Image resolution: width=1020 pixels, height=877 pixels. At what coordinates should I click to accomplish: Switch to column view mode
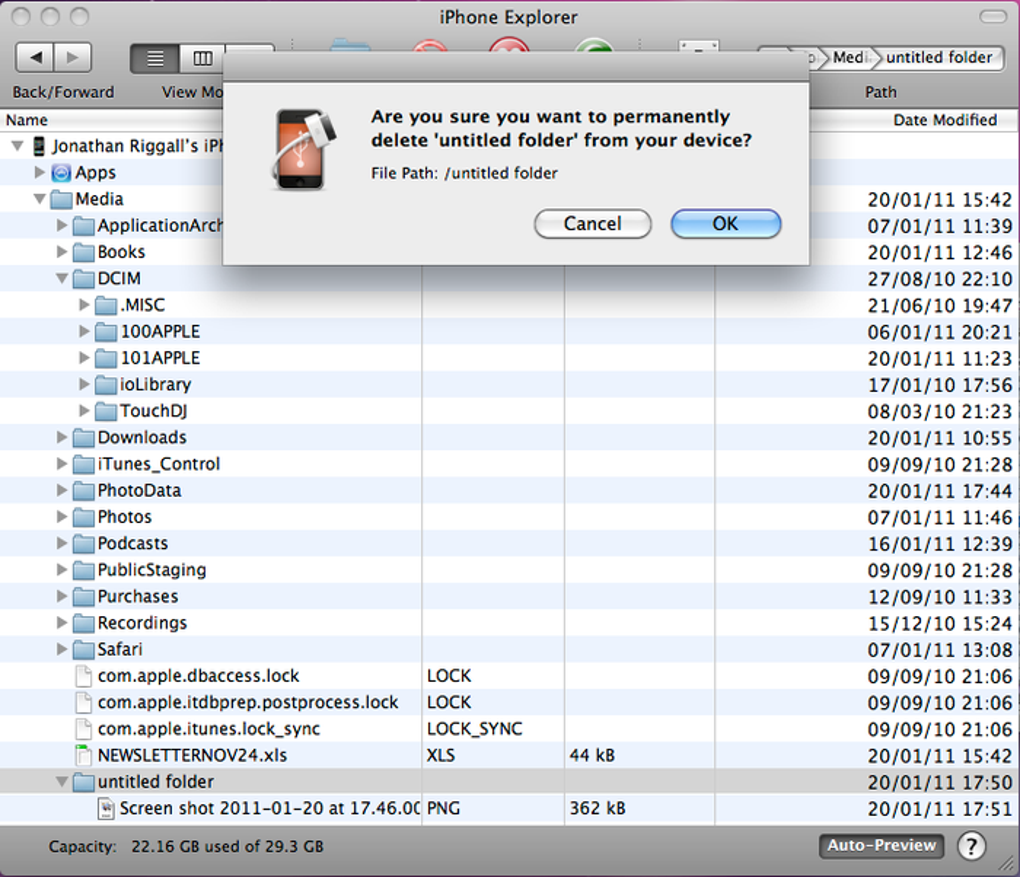[202, 59]
